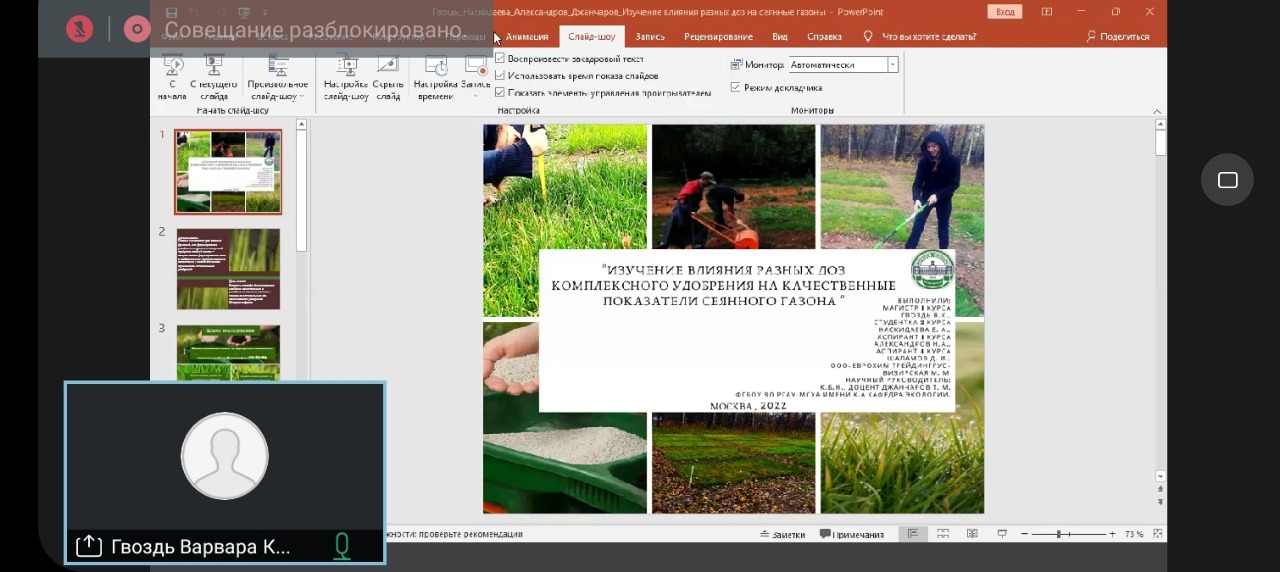Click the red recording indicator icon
The height and width of the screenshot is (572, 1280).
pos(137,29)
